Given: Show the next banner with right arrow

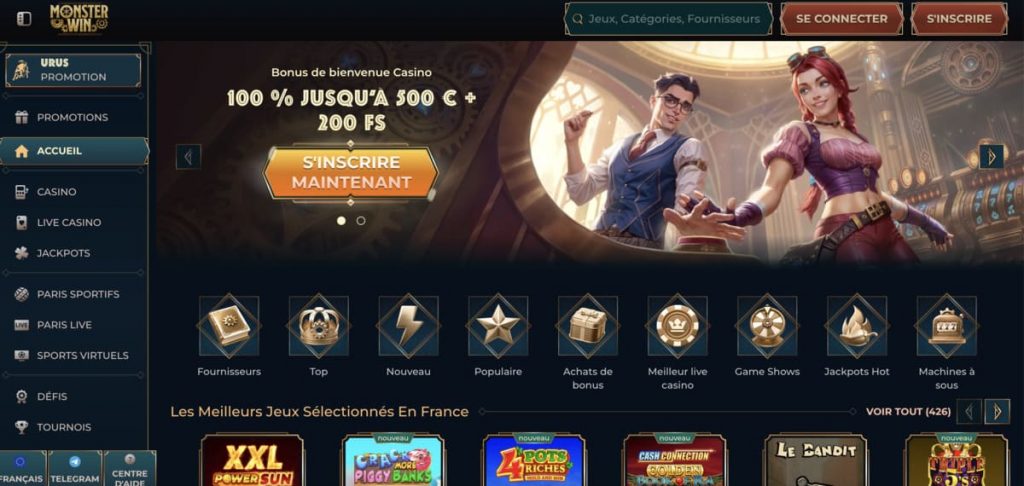Looking at the screenshot, I should point(991,157).
